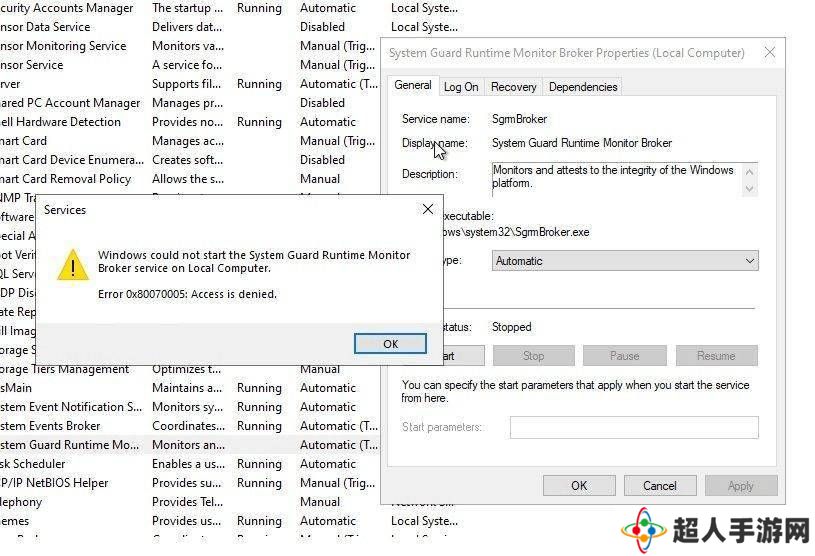Screen dimensions: 815x556
Task: Select the Security Accounts Manager service row
Action: click(x=229, y=8)
